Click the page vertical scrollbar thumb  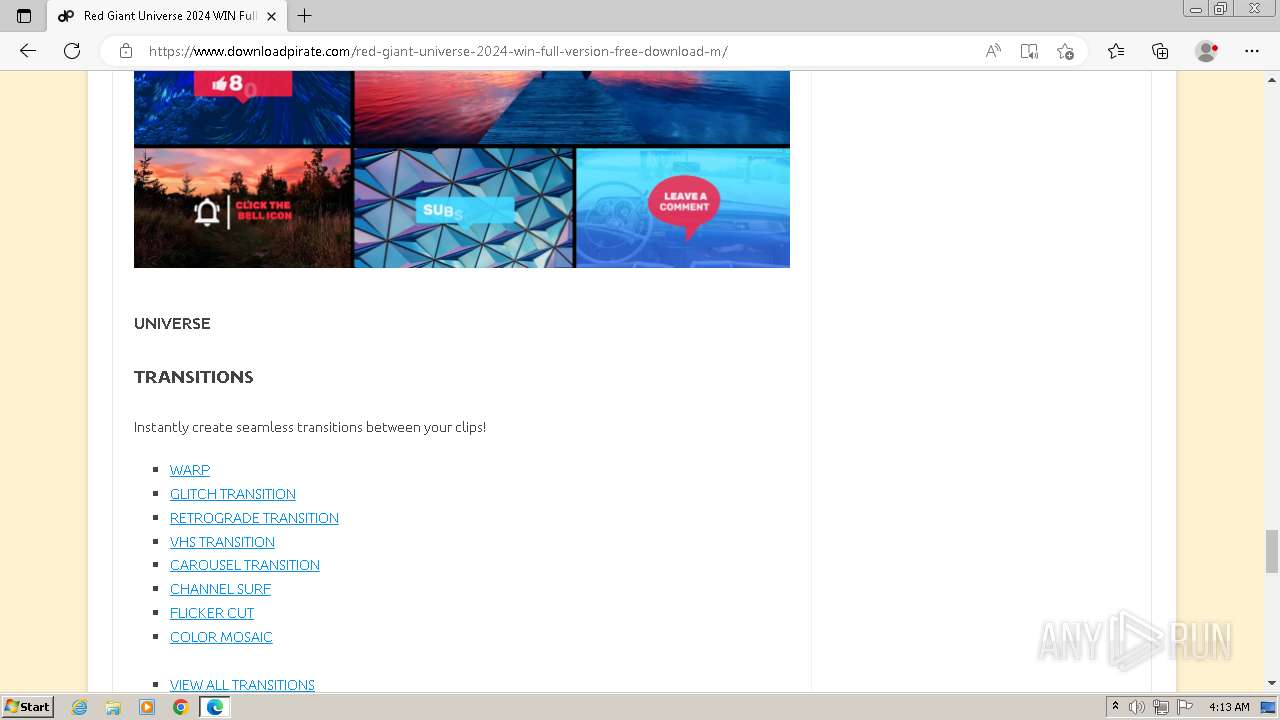click(x=1272, y=551)
